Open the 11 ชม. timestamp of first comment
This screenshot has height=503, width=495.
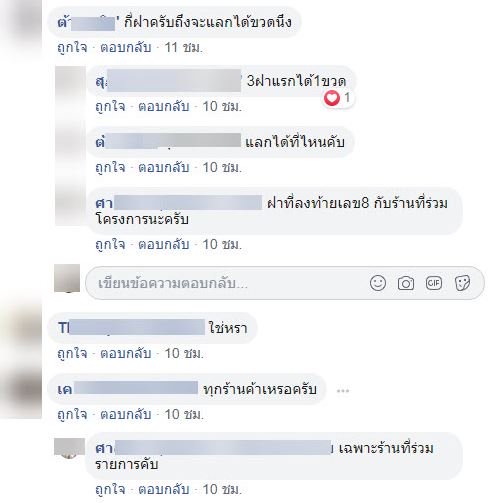184,47
